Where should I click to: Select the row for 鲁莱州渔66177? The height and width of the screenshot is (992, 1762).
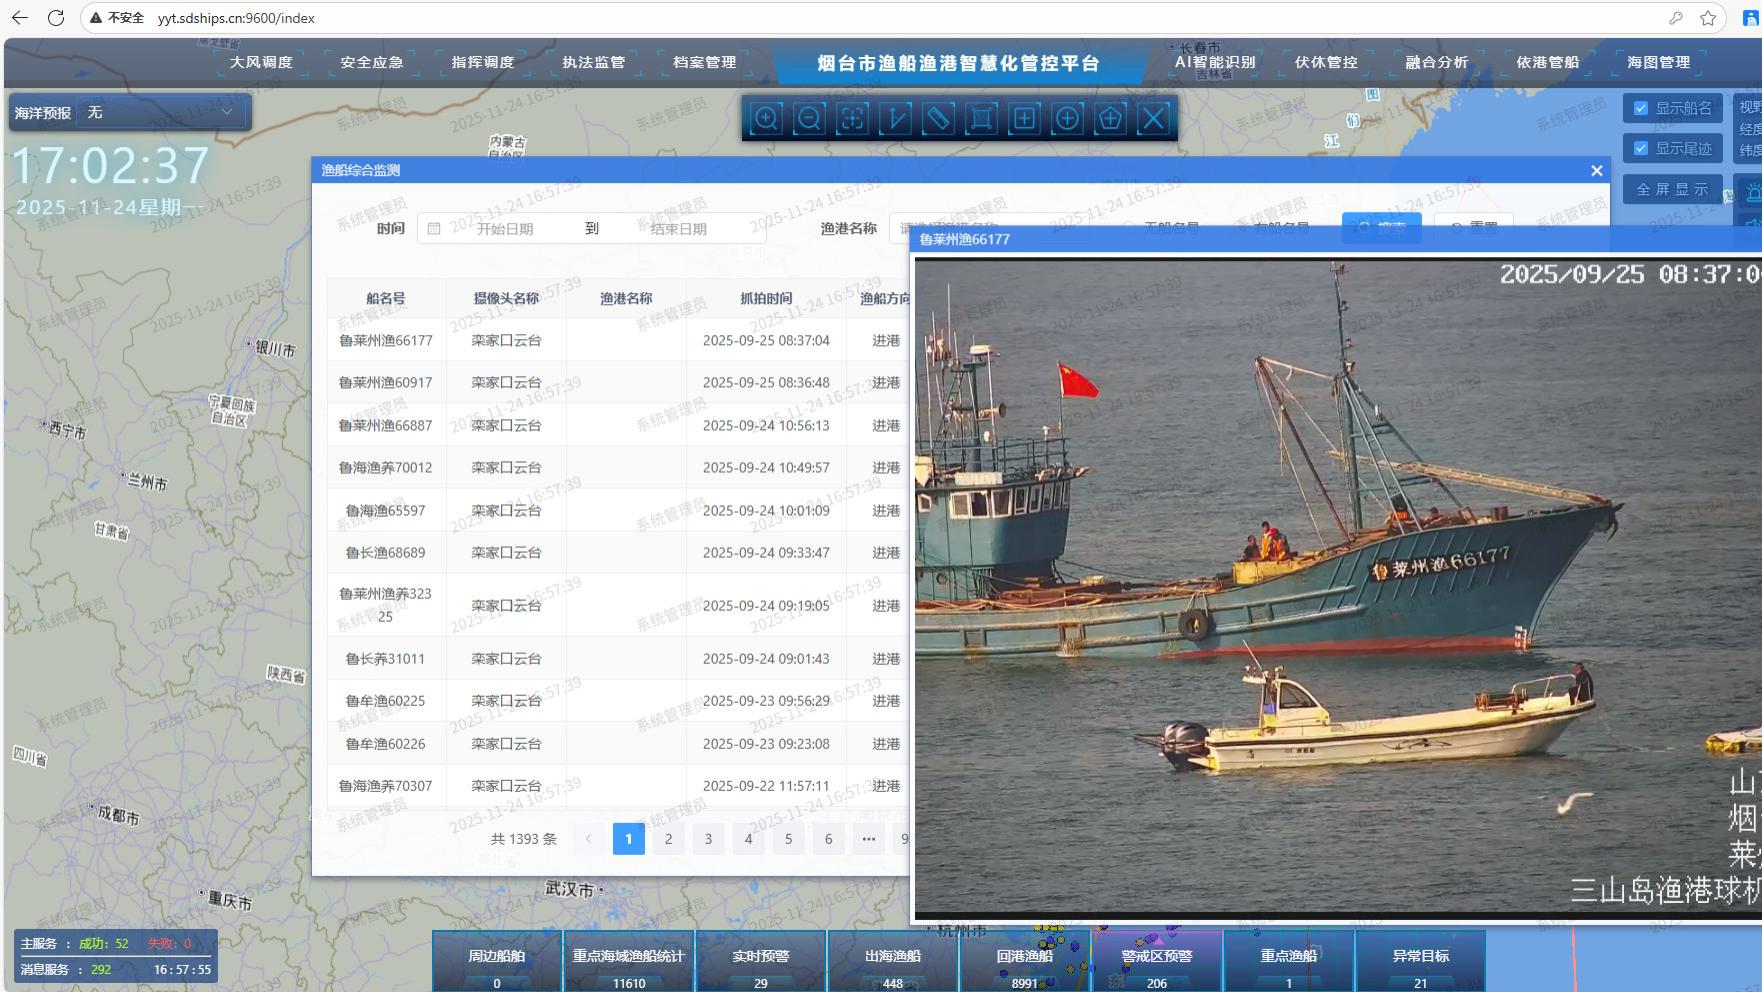click(619, 340)
